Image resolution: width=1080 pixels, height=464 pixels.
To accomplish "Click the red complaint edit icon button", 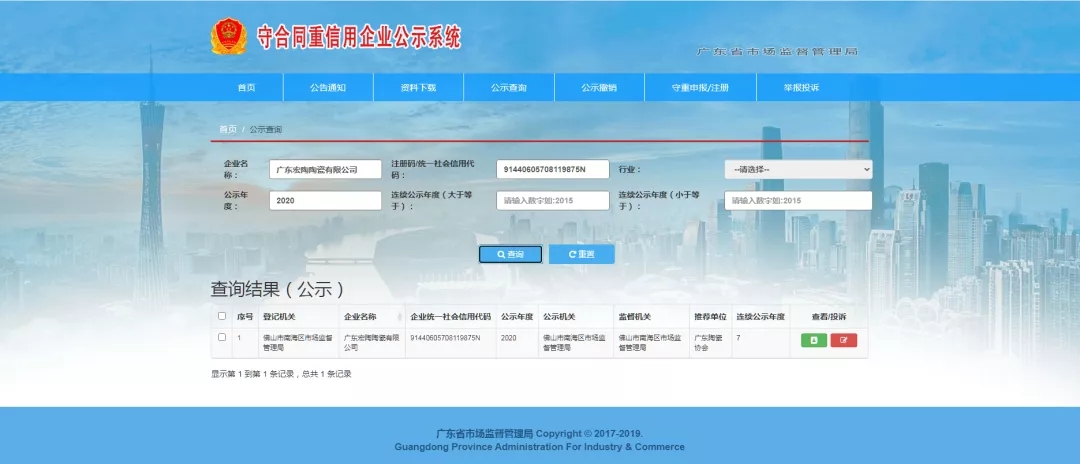I will click(844, 340).
